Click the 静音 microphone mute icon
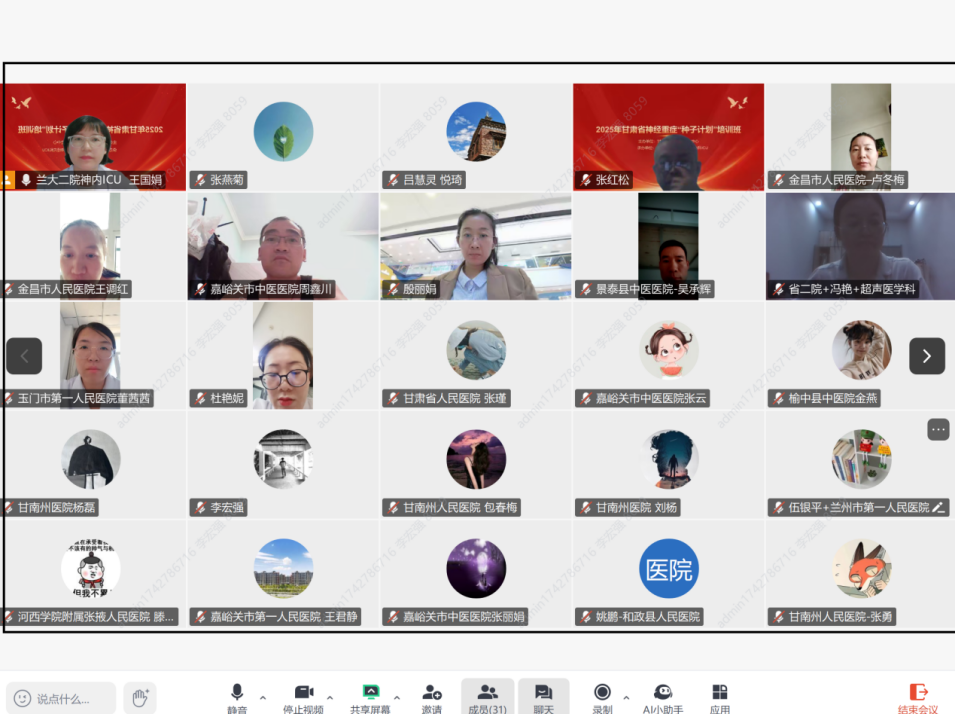The height and width of the screenshot is (714, 955). coord(237,693)
